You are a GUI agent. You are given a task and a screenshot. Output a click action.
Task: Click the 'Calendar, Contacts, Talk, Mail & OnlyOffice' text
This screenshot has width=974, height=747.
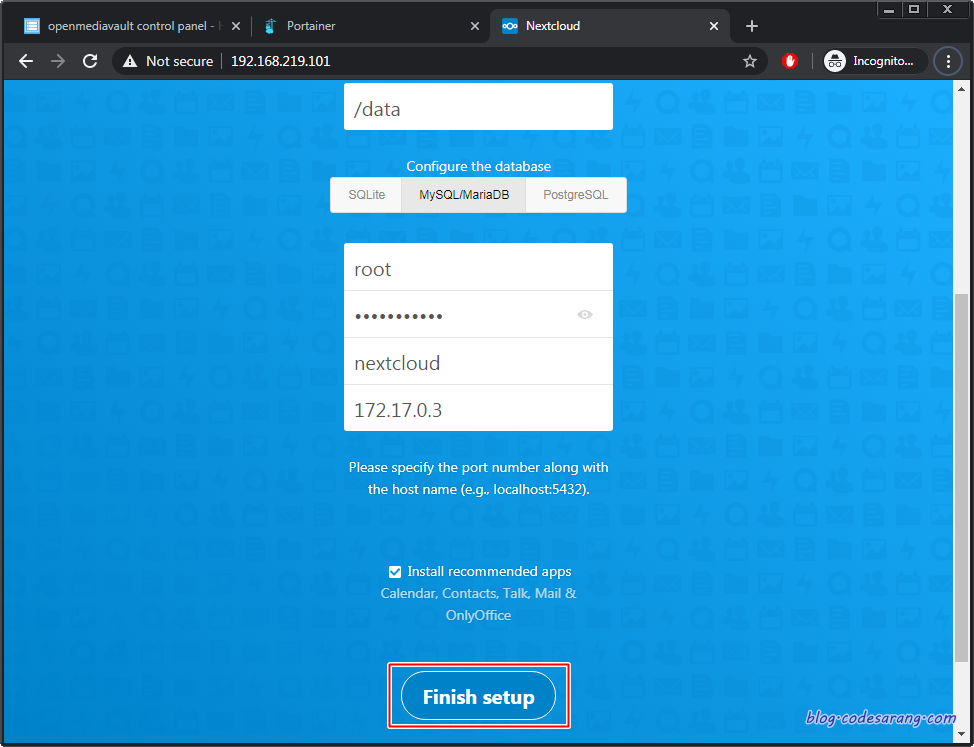[478, 604]
